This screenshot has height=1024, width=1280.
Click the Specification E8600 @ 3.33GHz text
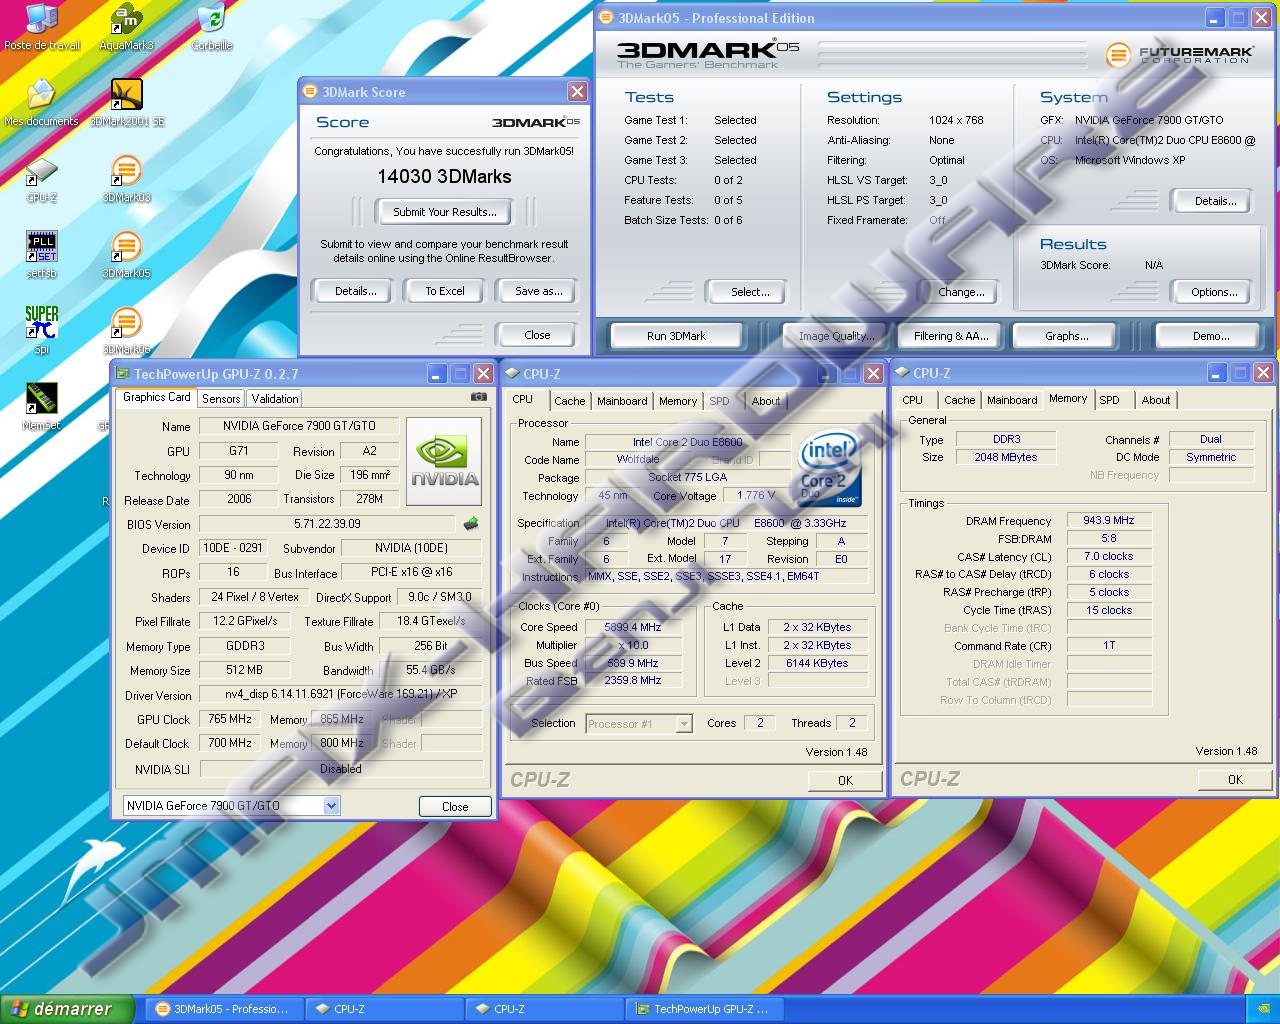coord(726,523)
